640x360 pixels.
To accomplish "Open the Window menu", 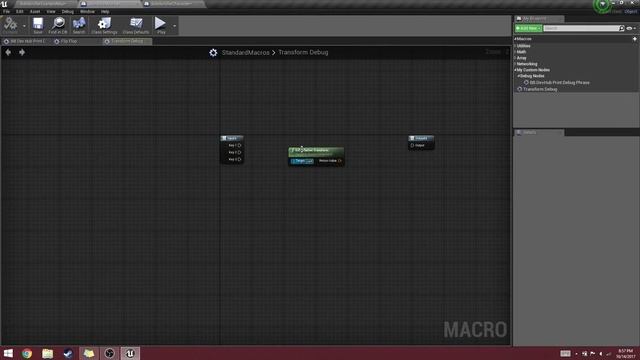I will [x=87, y=11].
